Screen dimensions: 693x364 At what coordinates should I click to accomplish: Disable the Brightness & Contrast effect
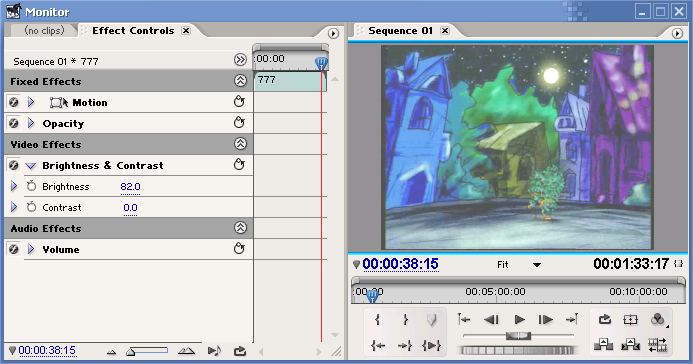point(14,165)
